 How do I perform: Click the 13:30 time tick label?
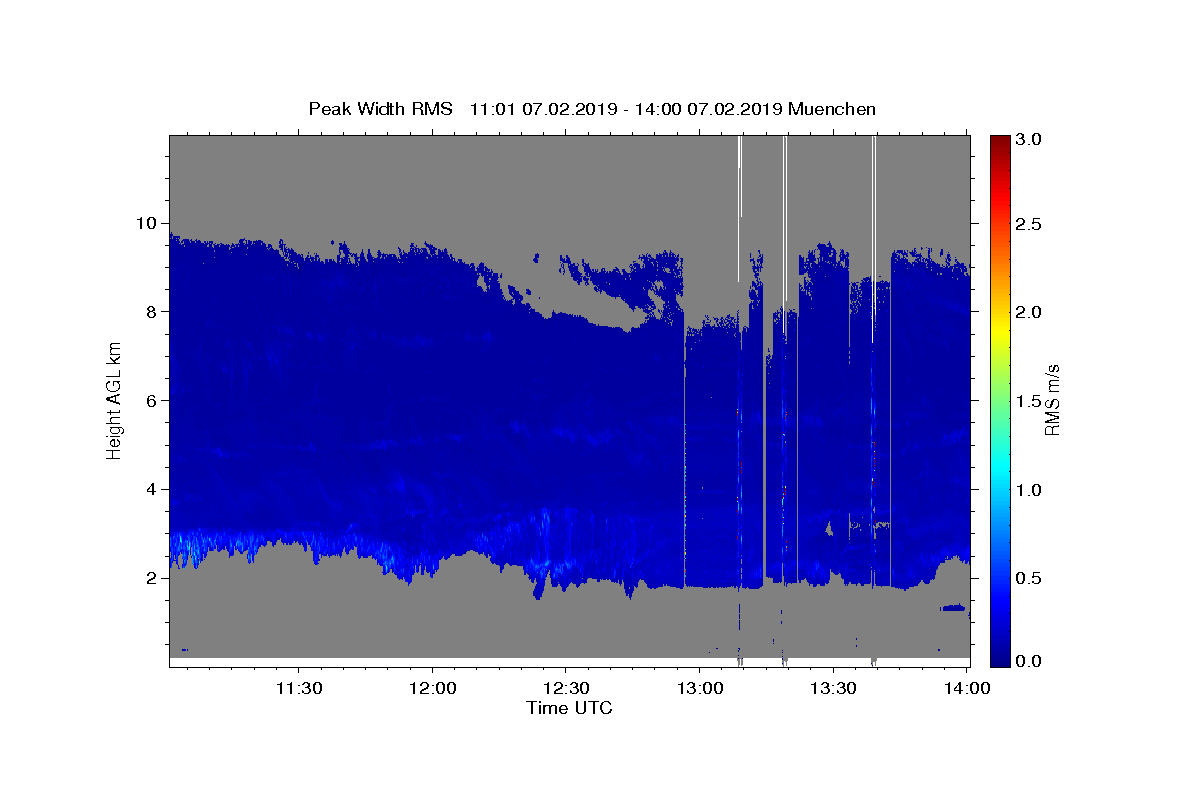tap(833, 688)
